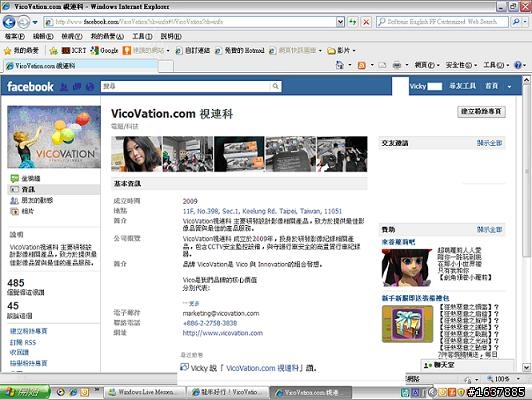Click the 我的最愛 favorites star button
Image resolution: width=532 pixels, height=400 pixels.
[x=21, y=51]
